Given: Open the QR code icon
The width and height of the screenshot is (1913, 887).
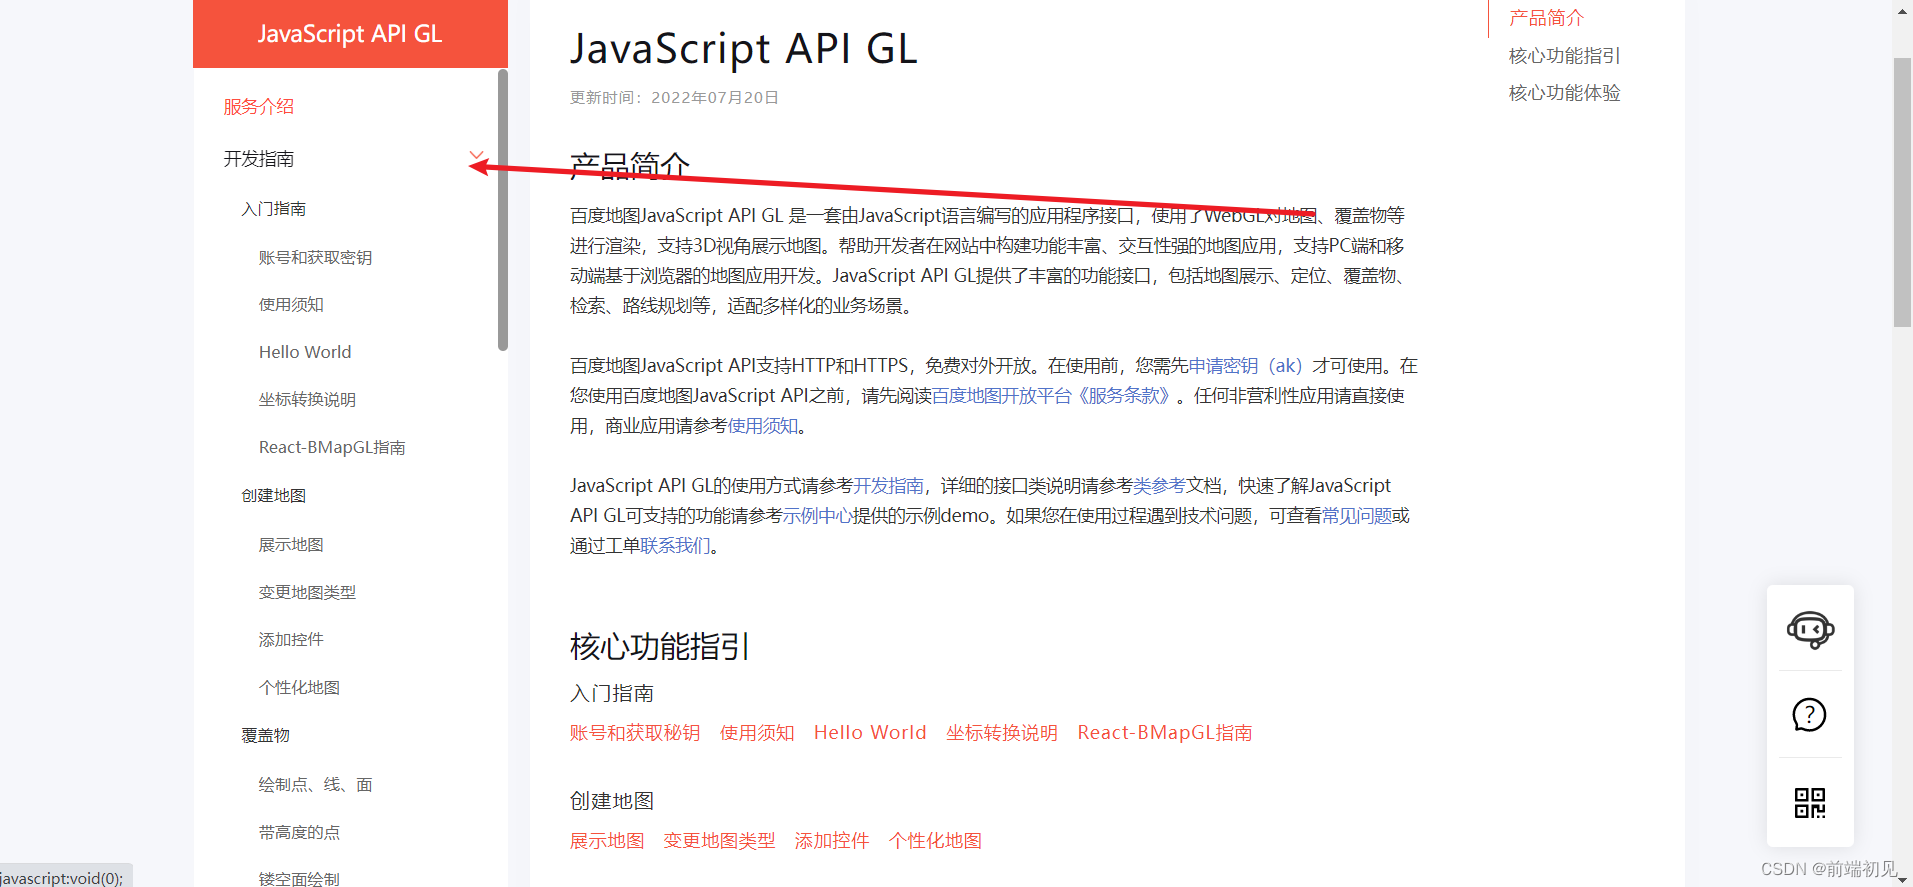Looking at the screenshot, I should point(1809,802).
